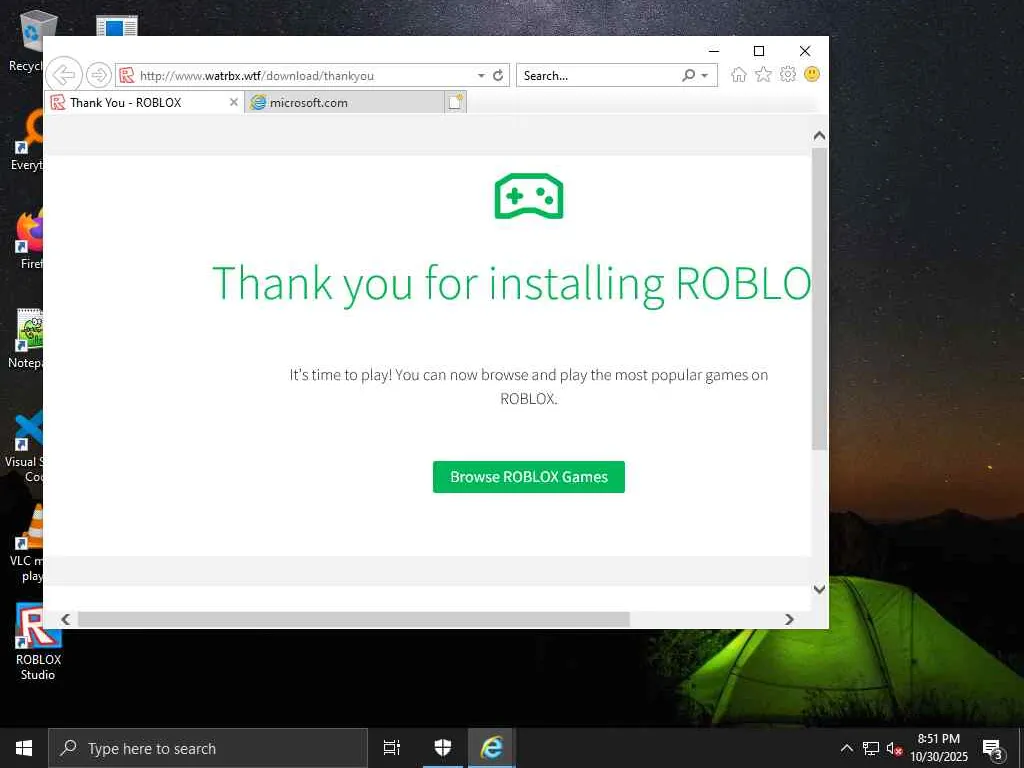Open the Firefox desktop shortcut
Screen dimensions: 1024x768
point(29,240)
